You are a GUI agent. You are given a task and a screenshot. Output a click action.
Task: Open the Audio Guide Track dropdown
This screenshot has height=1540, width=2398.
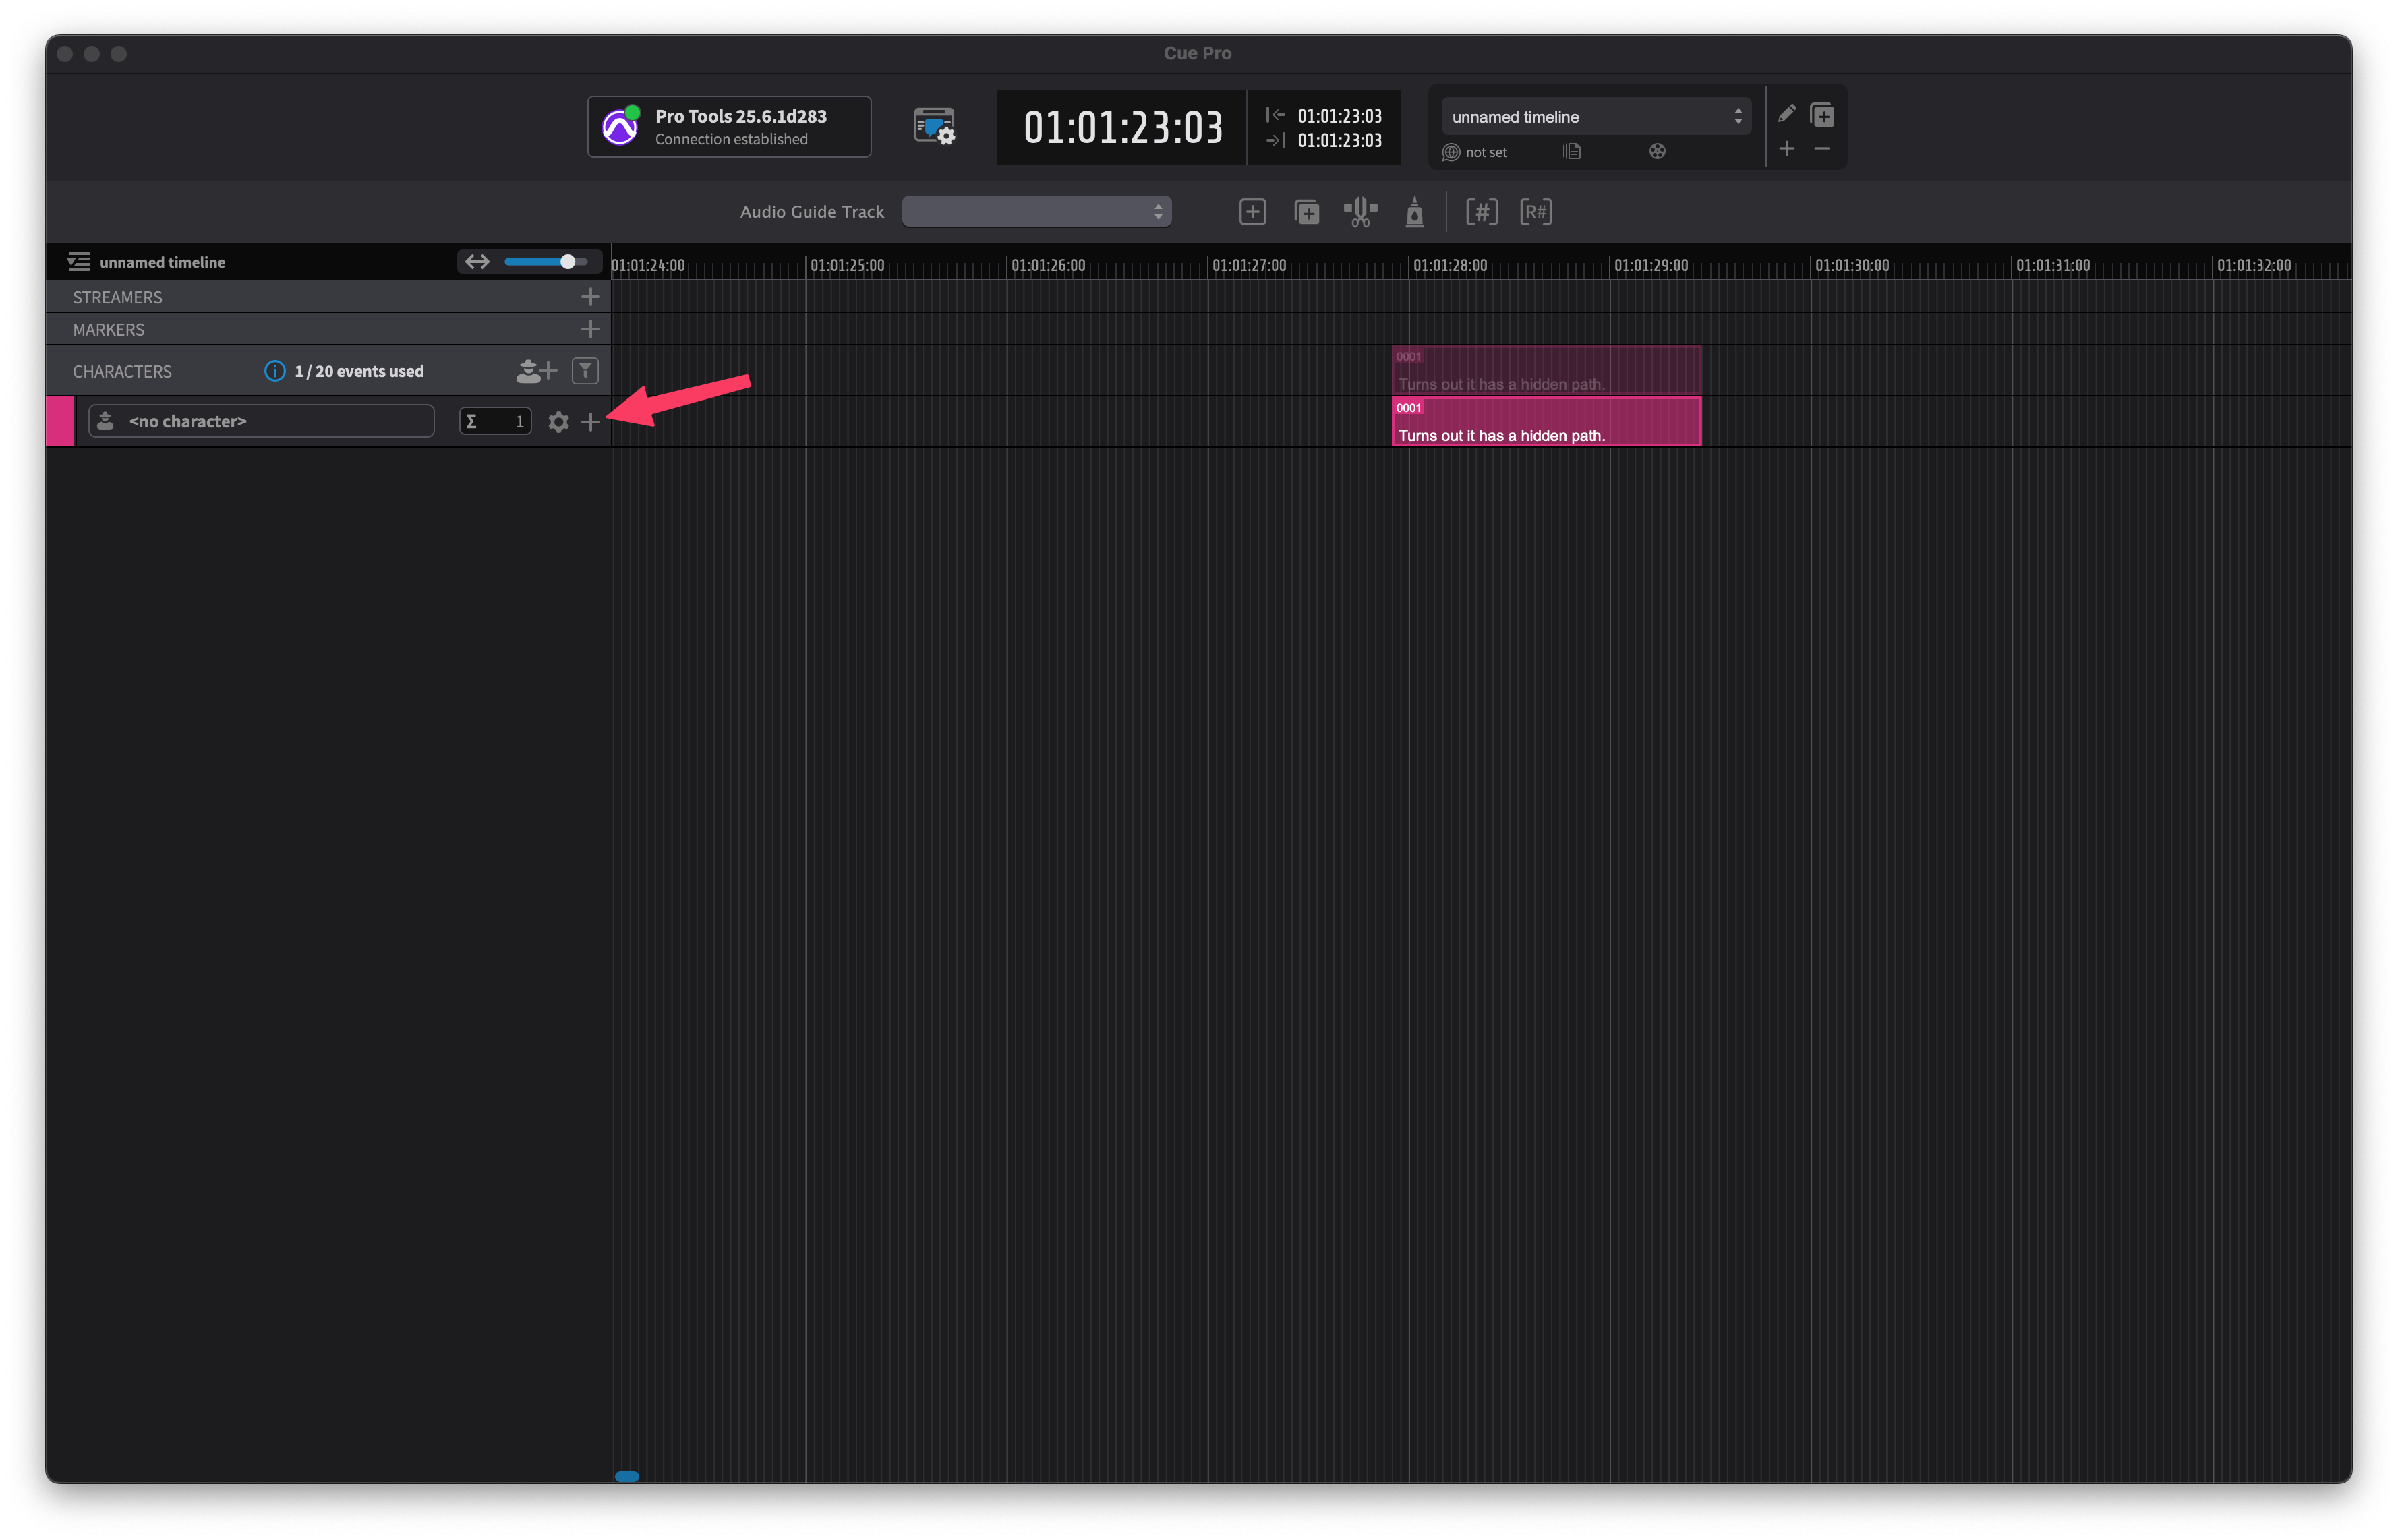1036,211
